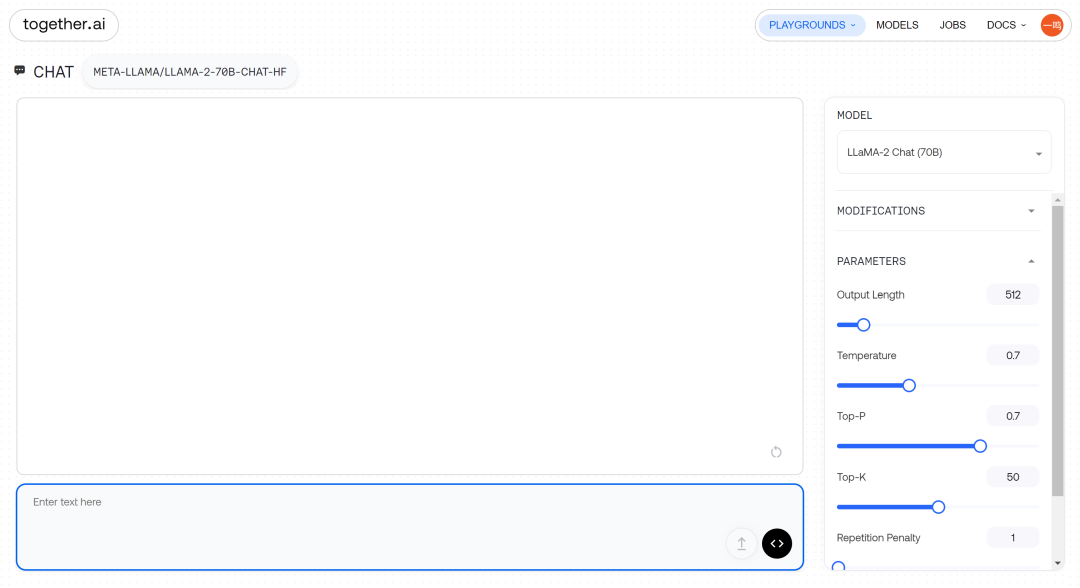Open the Playgrounds menu
The width and height of the screenshot is (1080, 588).
tap(812, 25)
